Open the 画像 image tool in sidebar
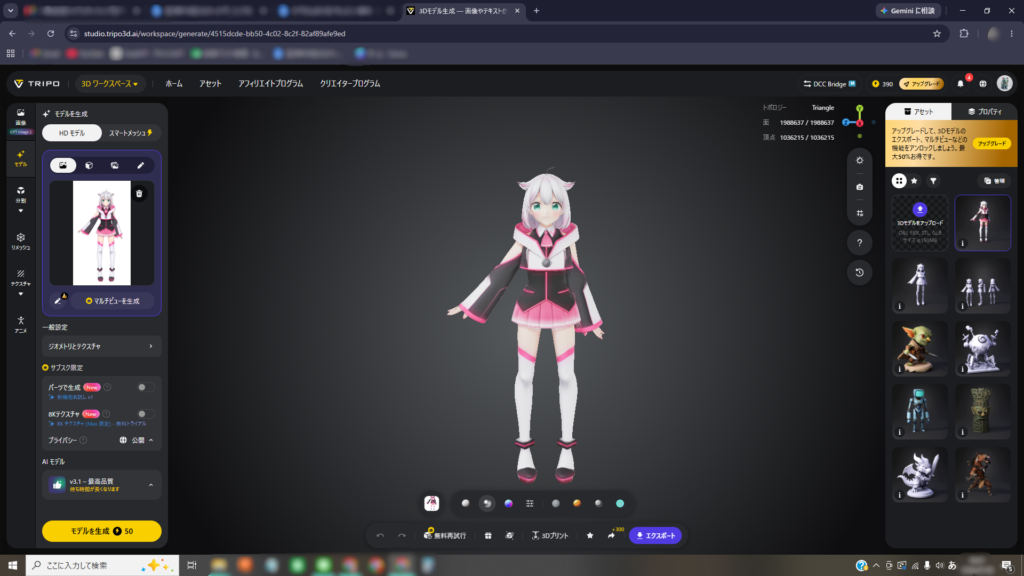 (x=21, y=116)
